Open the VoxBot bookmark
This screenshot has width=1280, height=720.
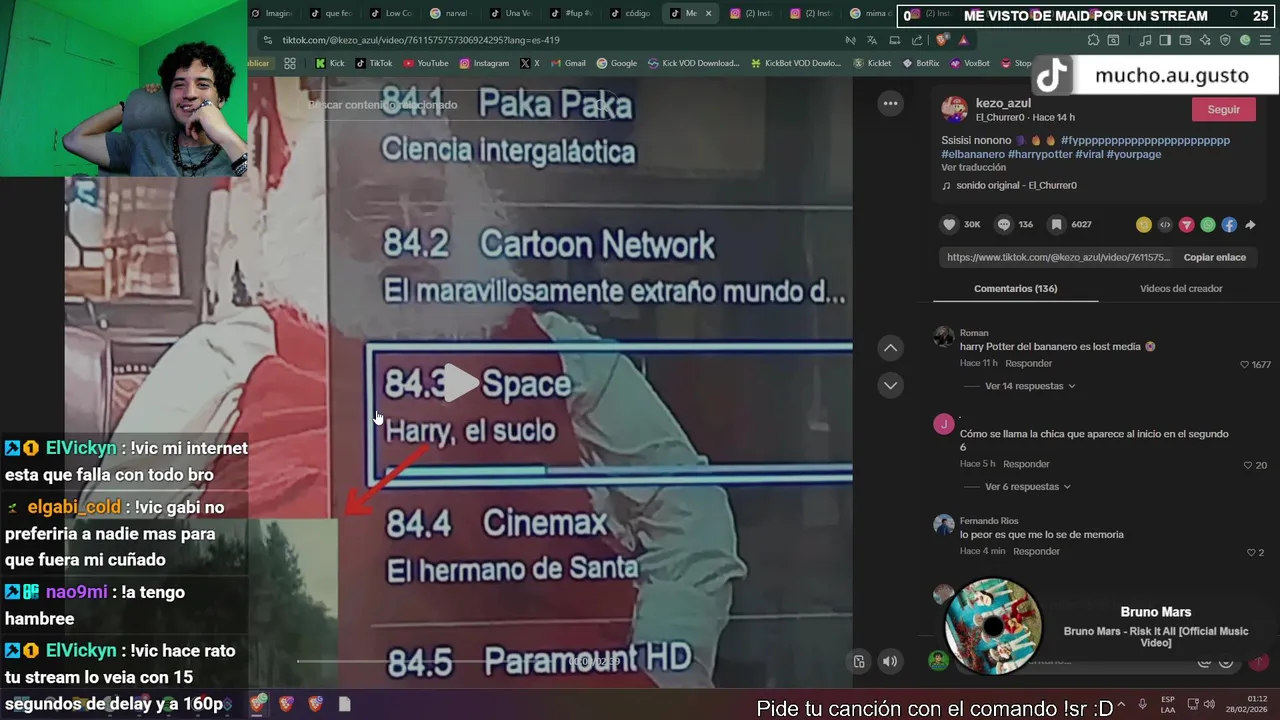(x=970, y=63)
